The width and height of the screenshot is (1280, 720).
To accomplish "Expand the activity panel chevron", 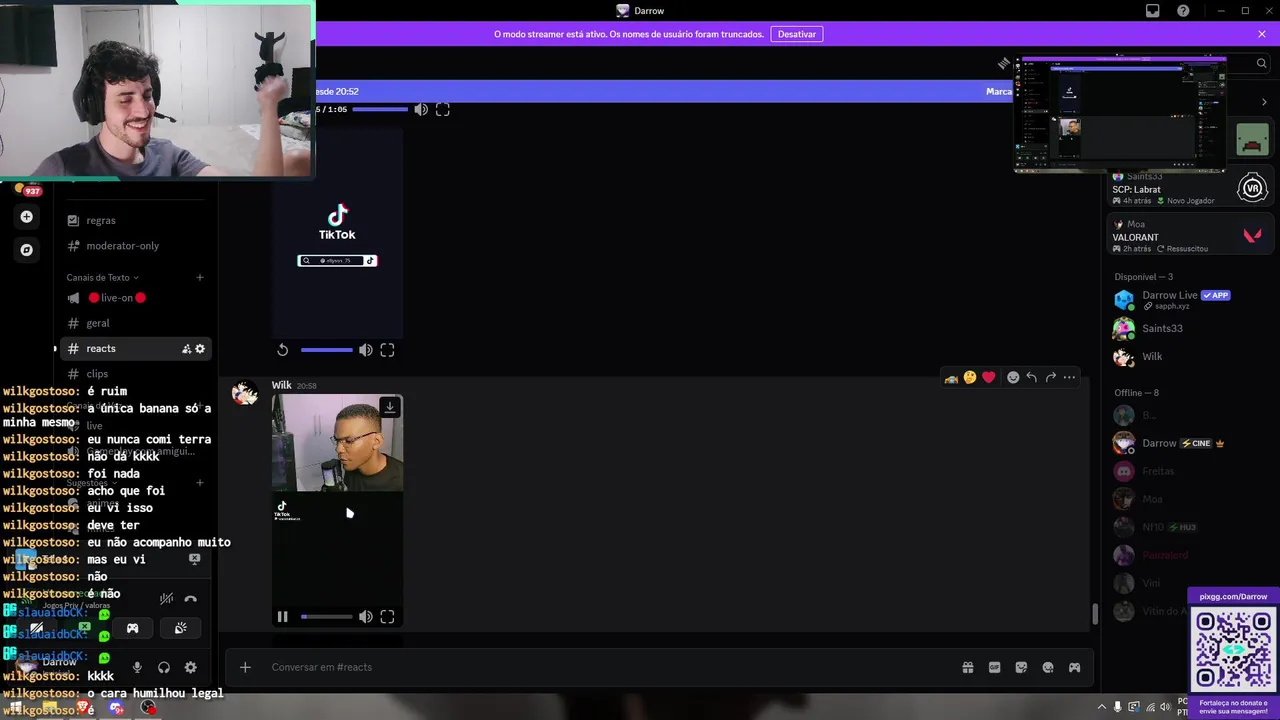I will (x=1264, y=103).
